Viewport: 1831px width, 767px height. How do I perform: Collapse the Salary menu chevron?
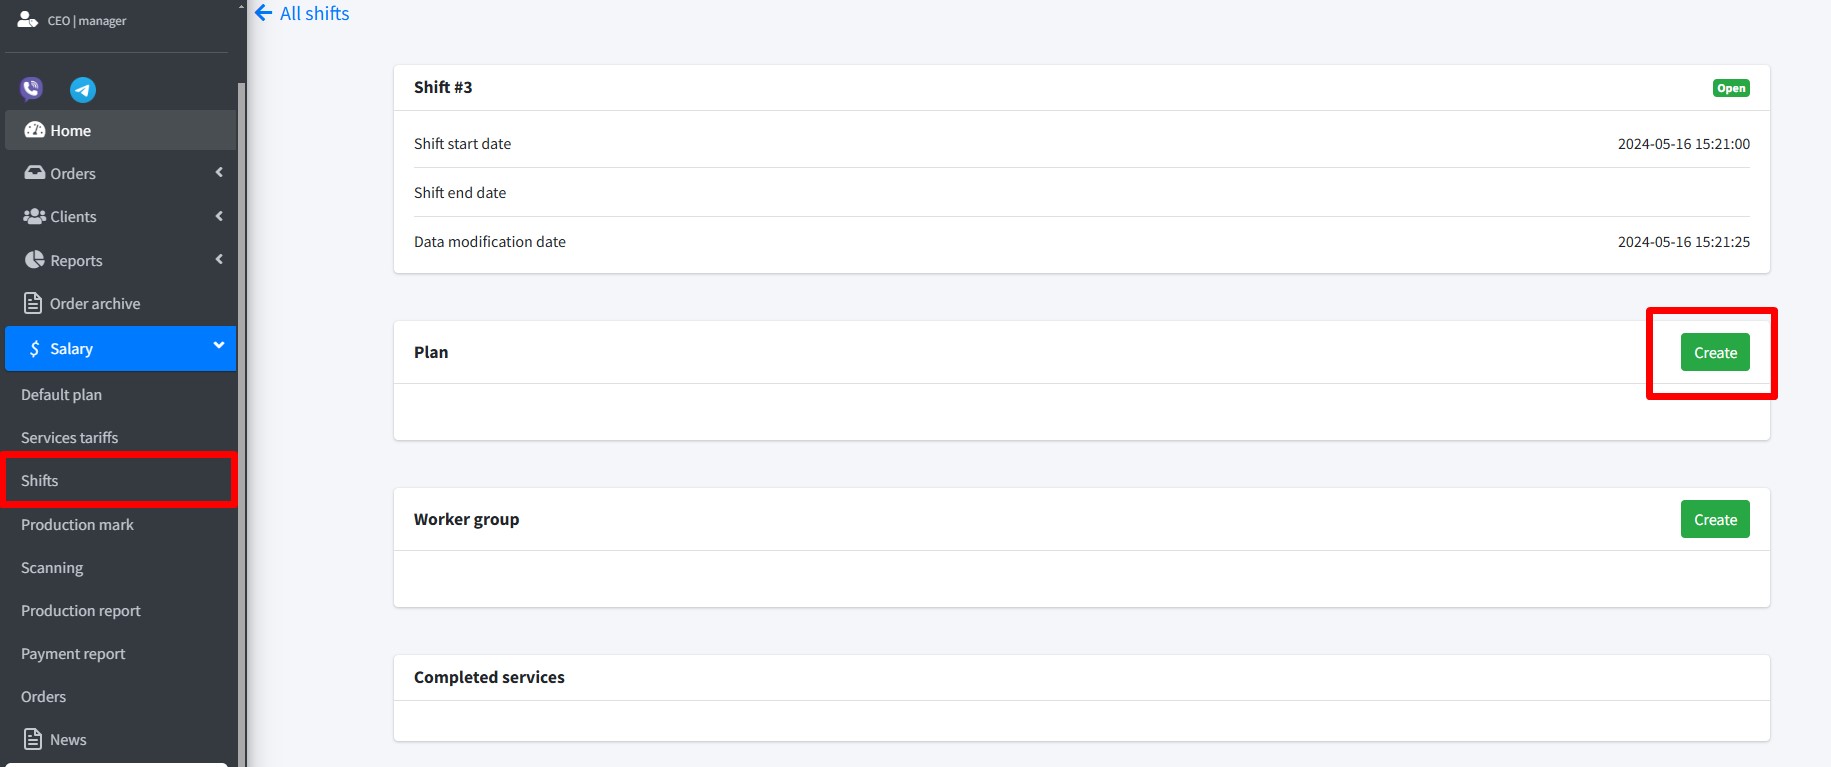click(219, 346)
